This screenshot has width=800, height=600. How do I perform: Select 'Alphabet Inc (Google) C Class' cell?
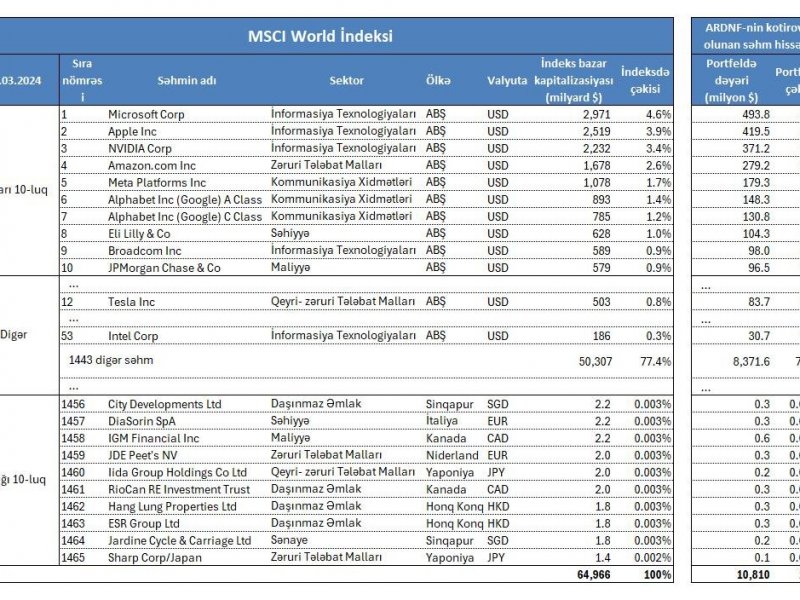coord(185,217)
